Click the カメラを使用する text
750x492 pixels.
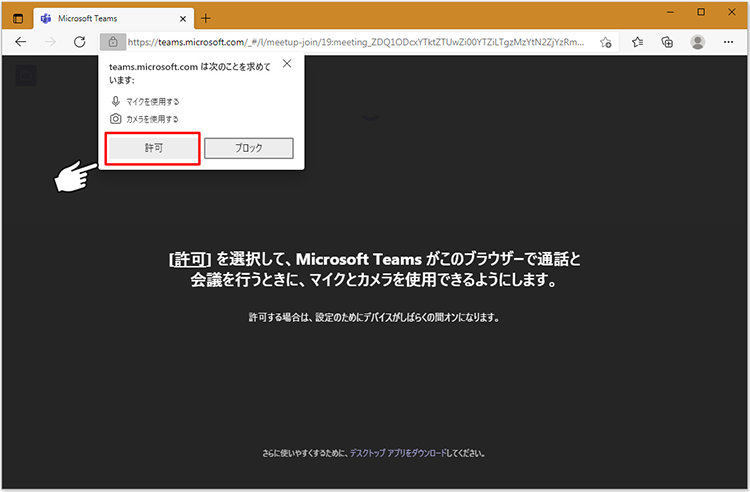152,119
